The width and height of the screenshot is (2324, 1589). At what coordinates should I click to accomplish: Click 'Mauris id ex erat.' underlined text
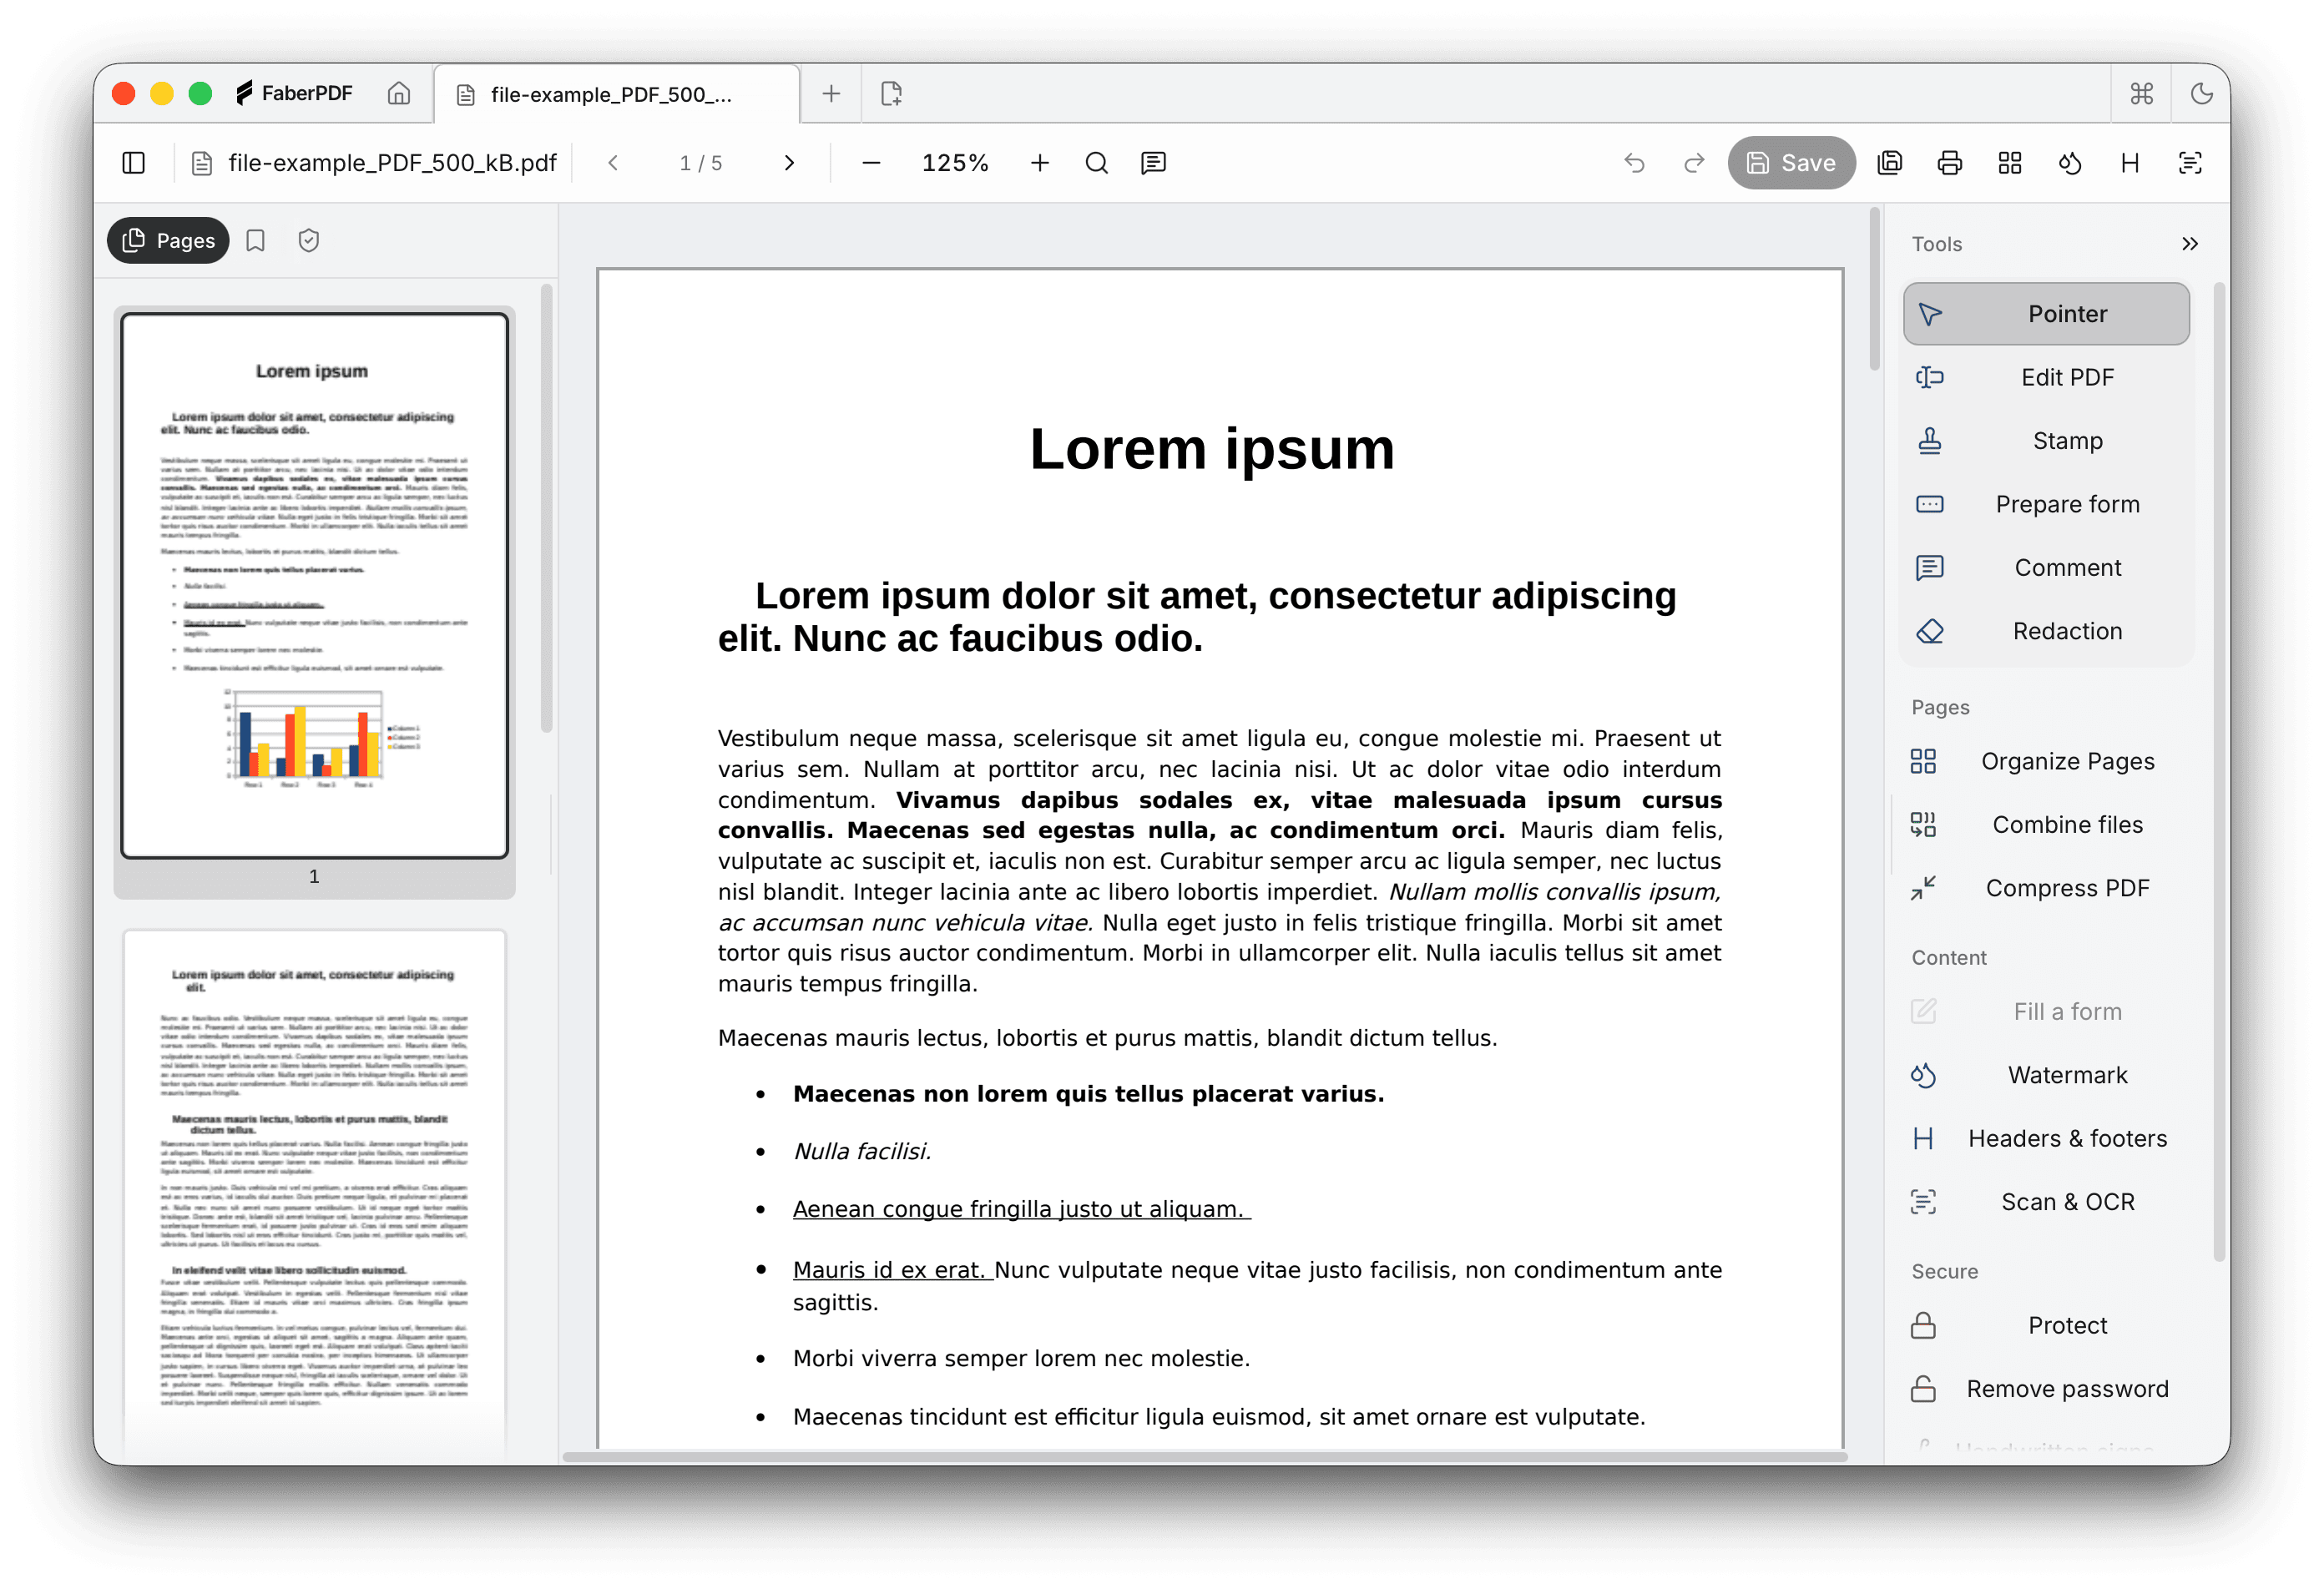tap(891, 1270)
